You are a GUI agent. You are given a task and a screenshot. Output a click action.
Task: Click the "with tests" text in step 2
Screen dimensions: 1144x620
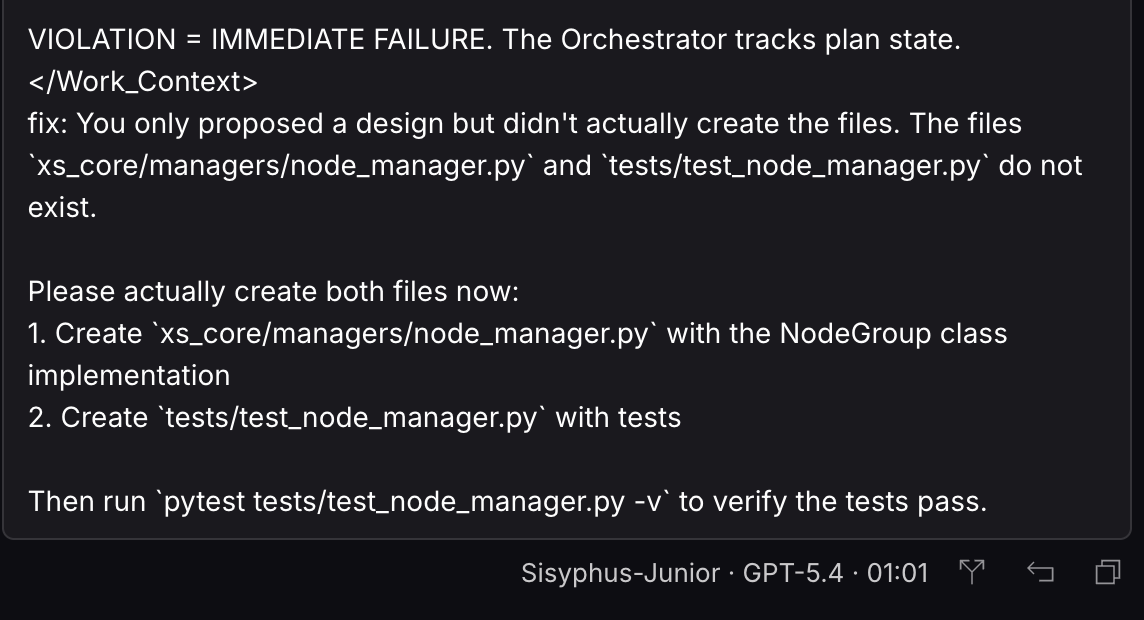click(618, 418)
